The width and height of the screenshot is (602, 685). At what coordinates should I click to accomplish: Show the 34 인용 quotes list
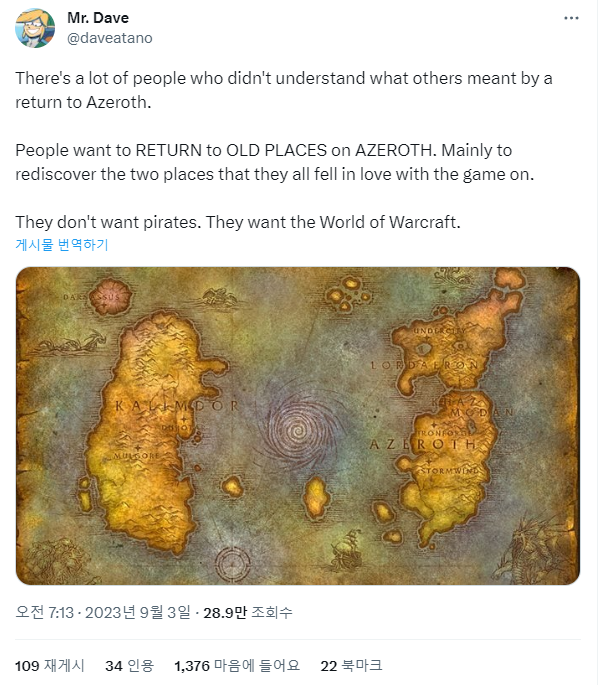(x=129, y=666)
